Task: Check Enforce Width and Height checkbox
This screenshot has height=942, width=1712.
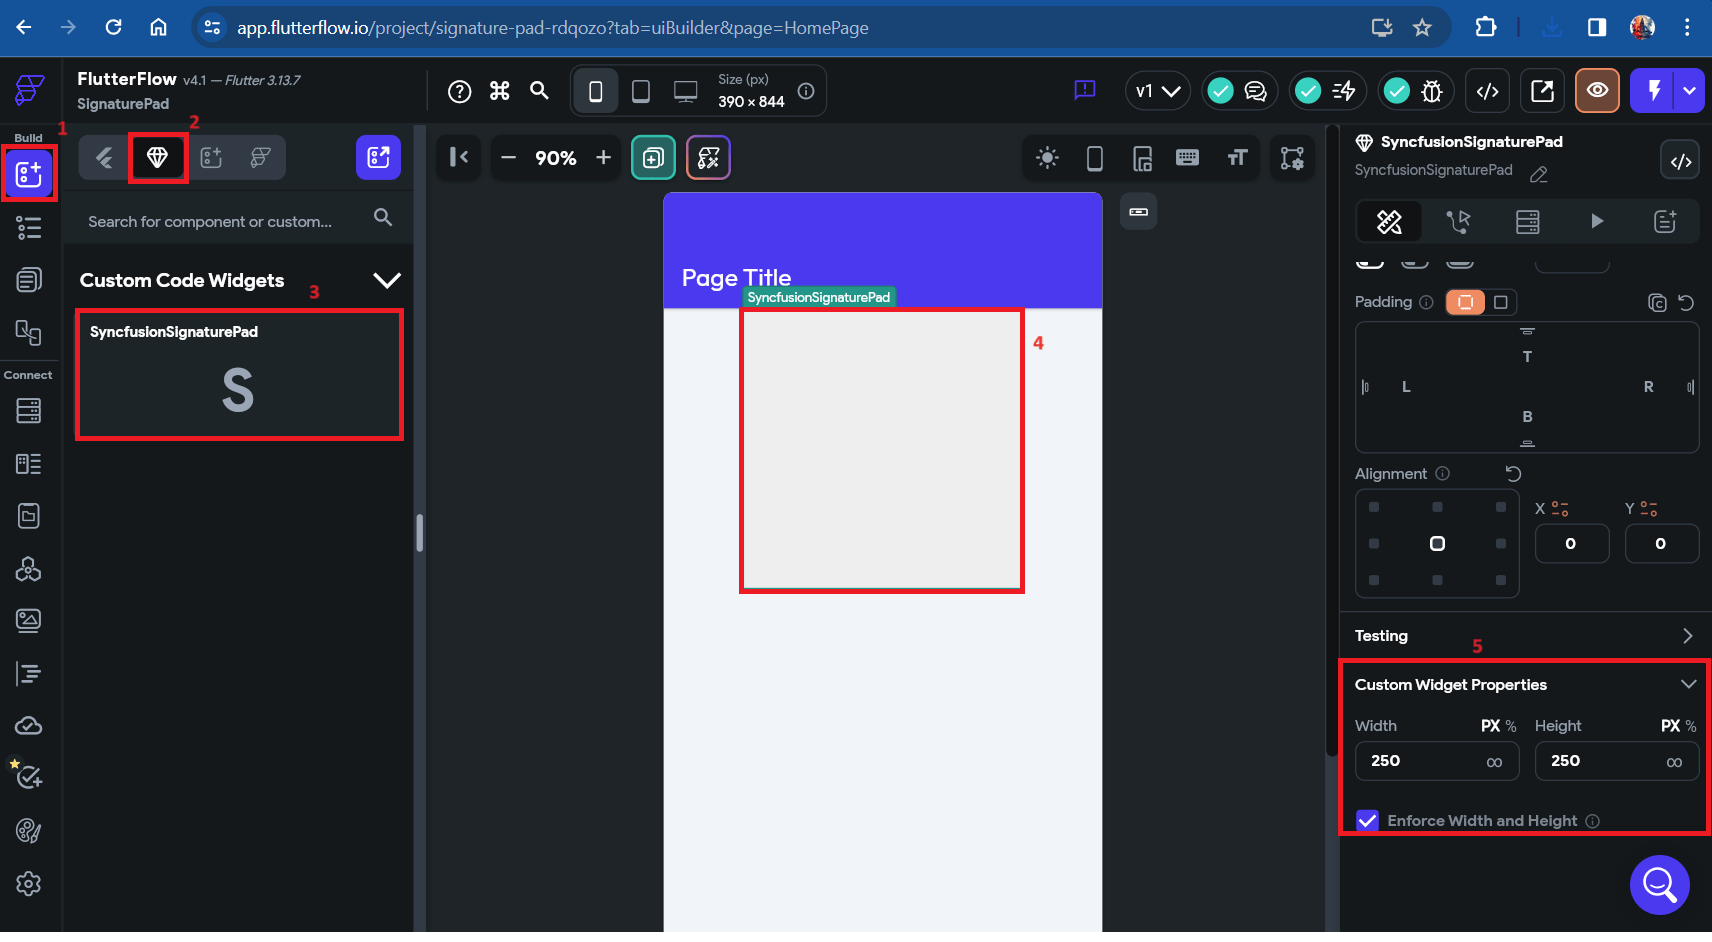Action: 1367,821
